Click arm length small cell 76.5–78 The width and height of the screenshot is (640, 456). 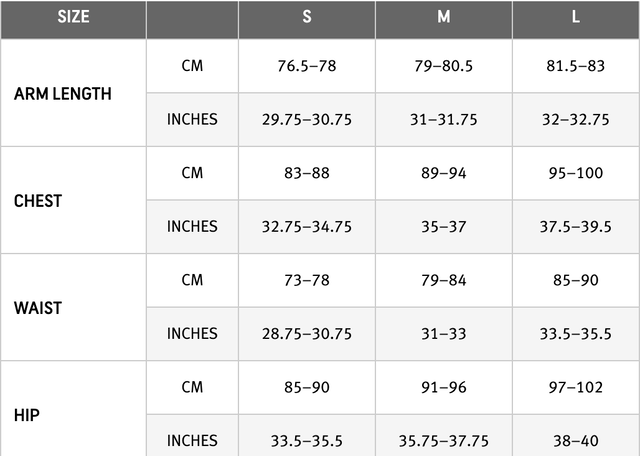(307, 66)
